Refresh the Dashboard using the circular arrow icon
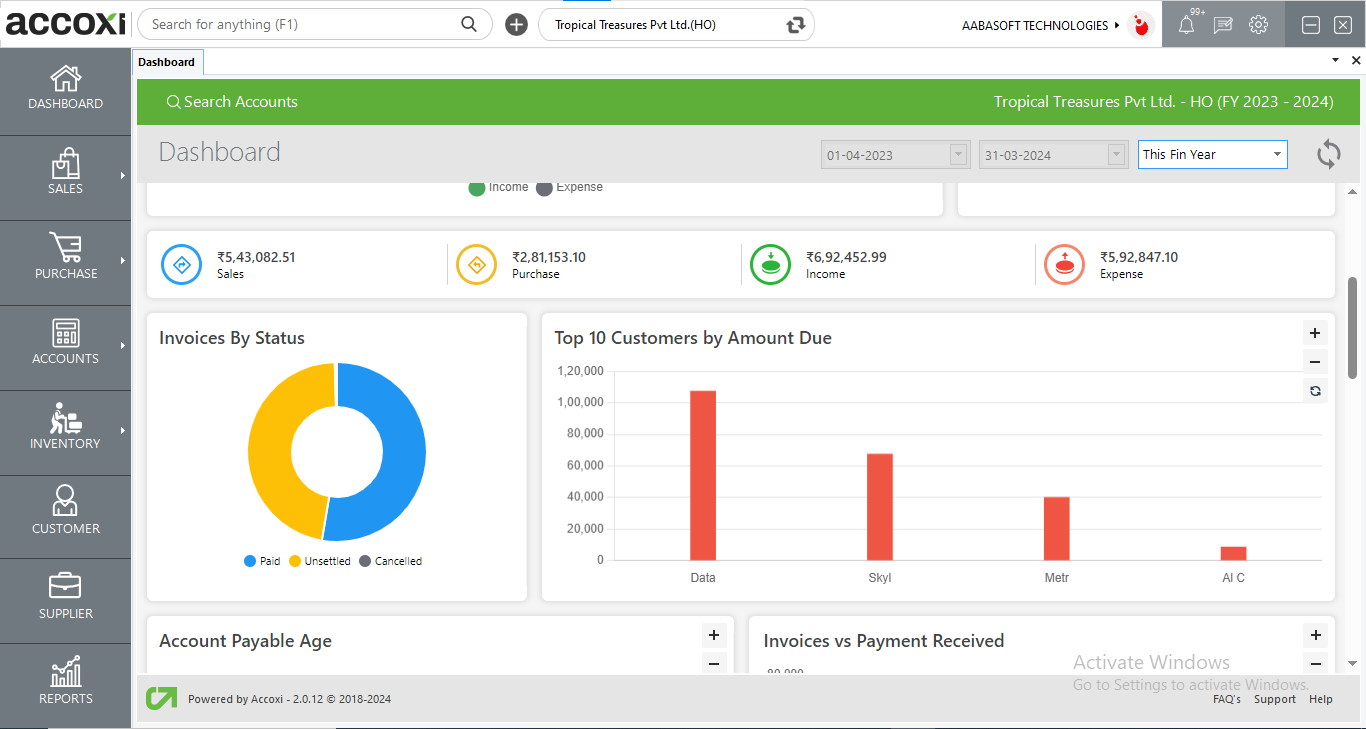 [1328, 154]
